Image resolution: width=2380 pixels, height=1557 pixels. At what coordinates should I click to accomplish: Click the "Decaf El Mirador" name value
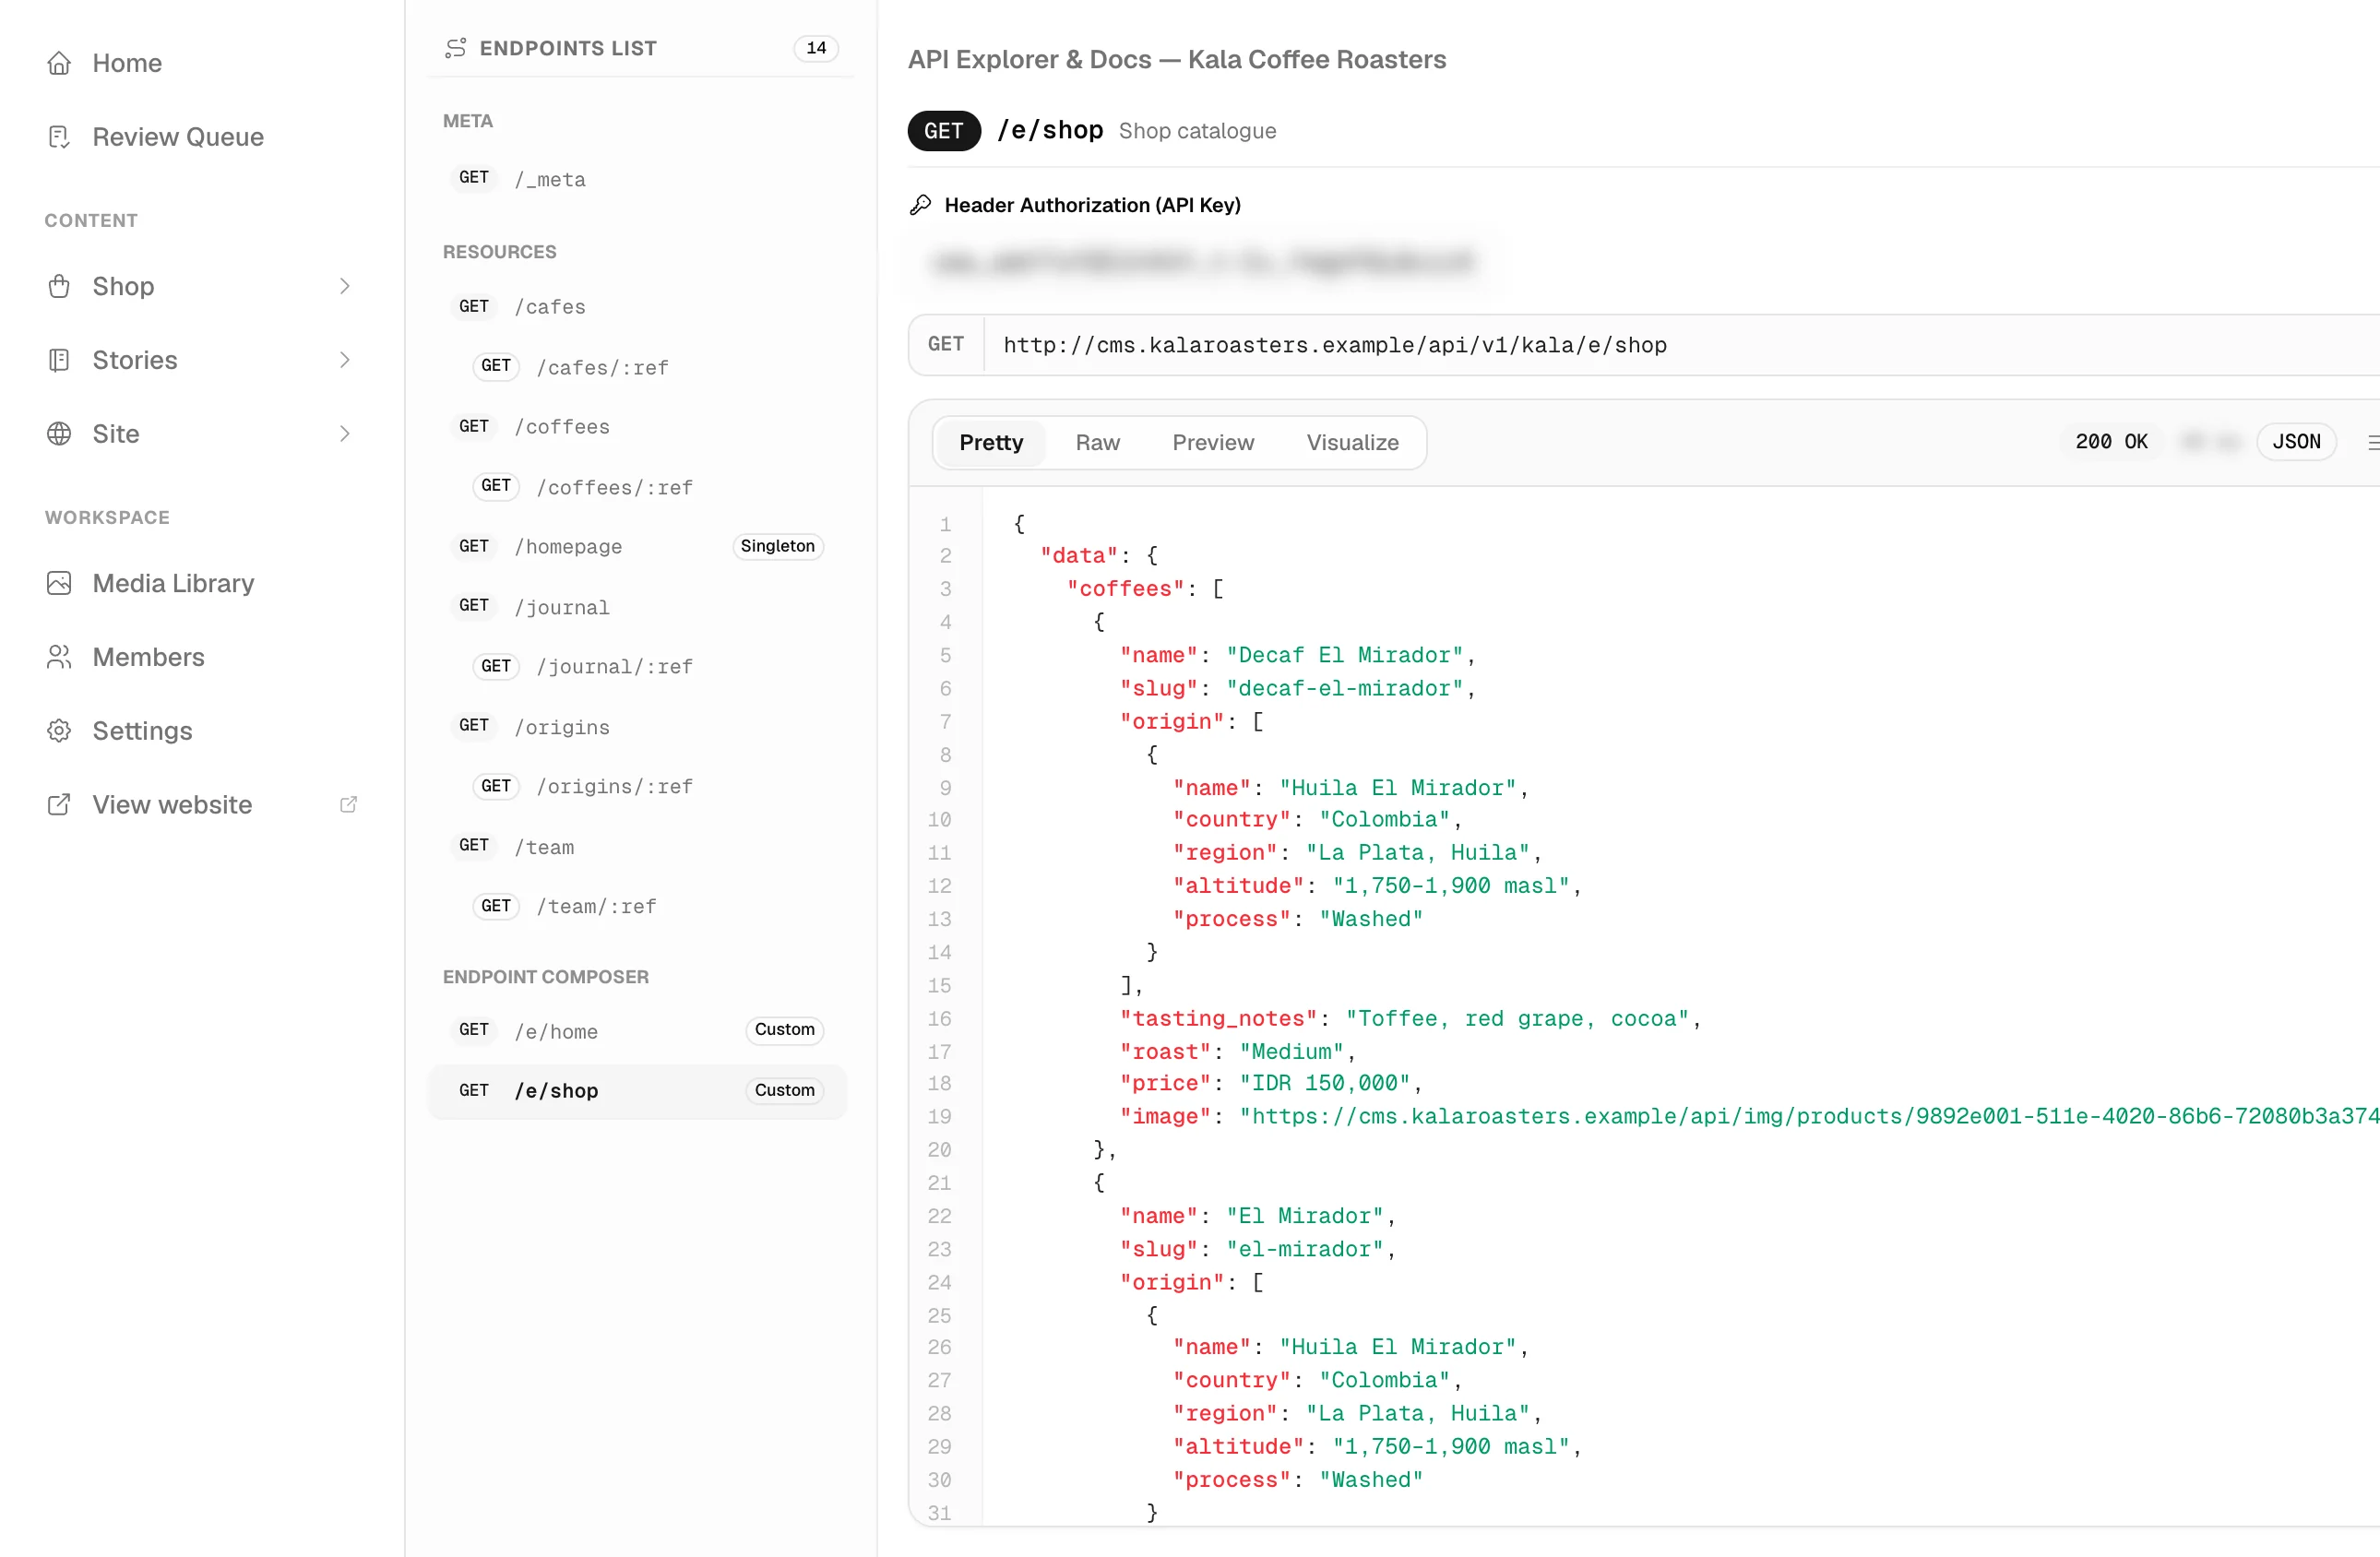pos(1344,656)
